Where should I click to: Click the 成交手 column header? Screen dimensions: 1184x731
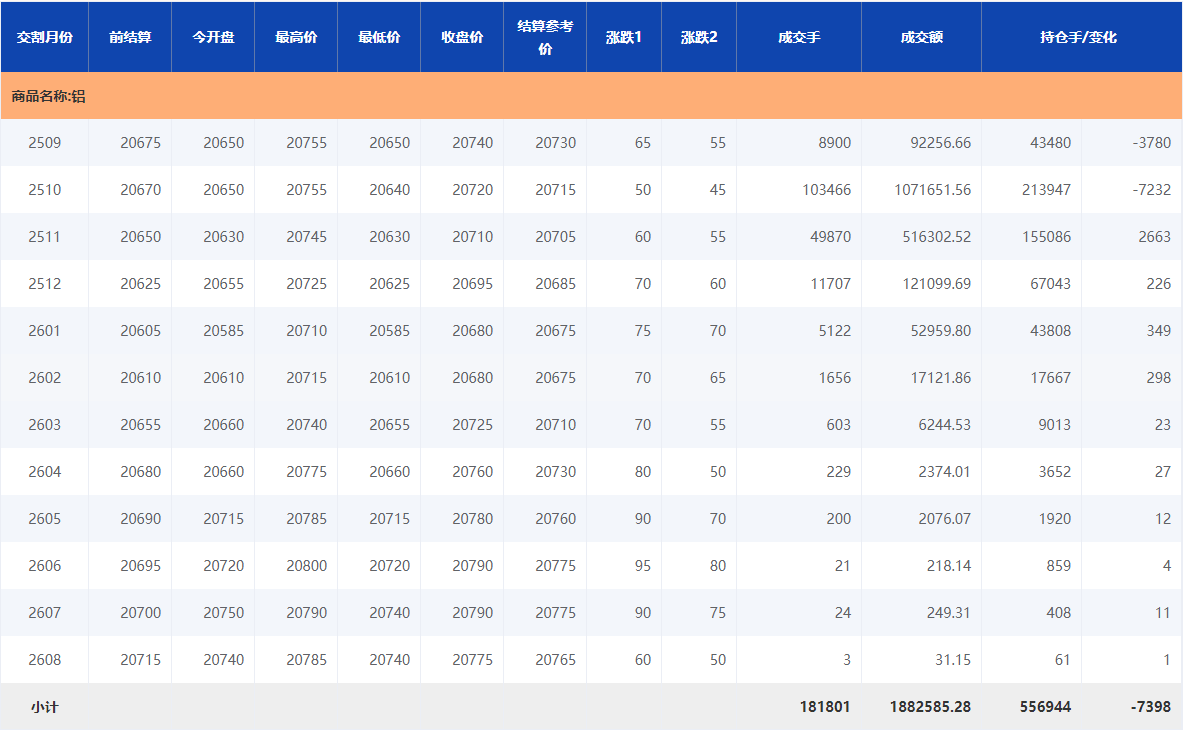pos(799,37)
